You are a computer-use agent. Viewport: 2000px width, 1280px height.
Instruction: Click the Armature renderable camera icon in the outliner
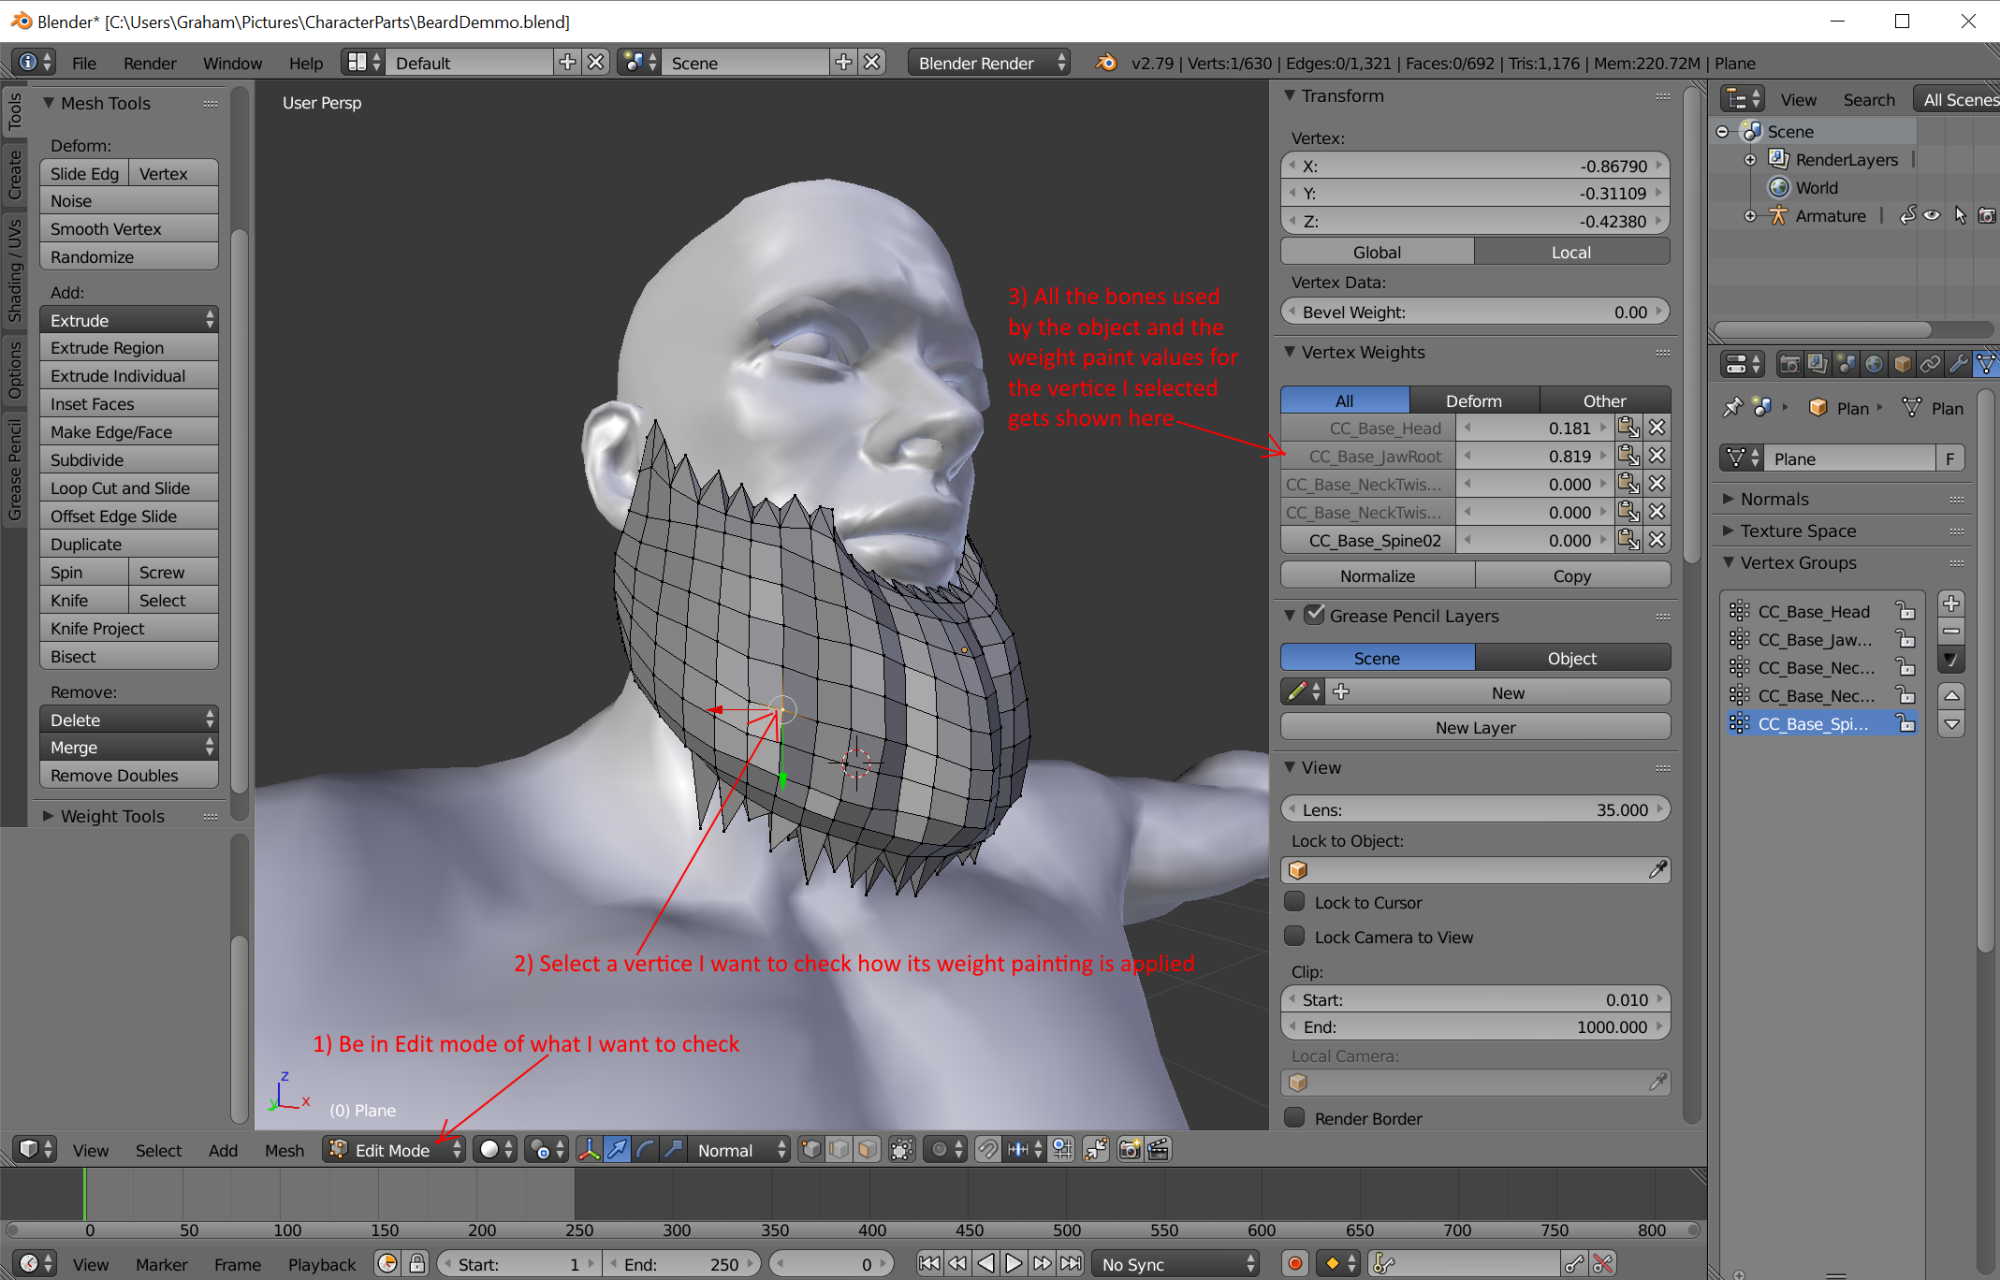(1987, 215)
